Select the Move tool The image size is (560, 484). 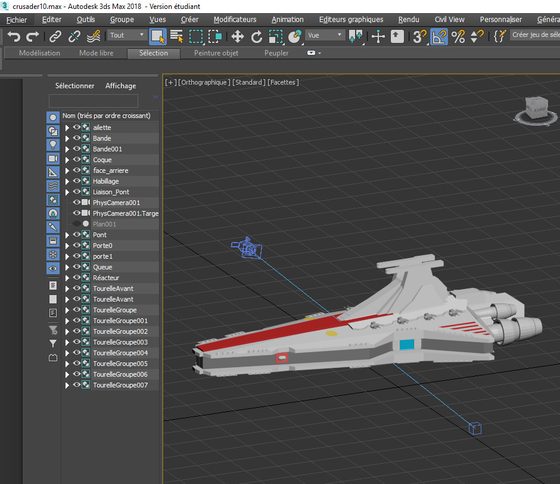pos(238,36)
